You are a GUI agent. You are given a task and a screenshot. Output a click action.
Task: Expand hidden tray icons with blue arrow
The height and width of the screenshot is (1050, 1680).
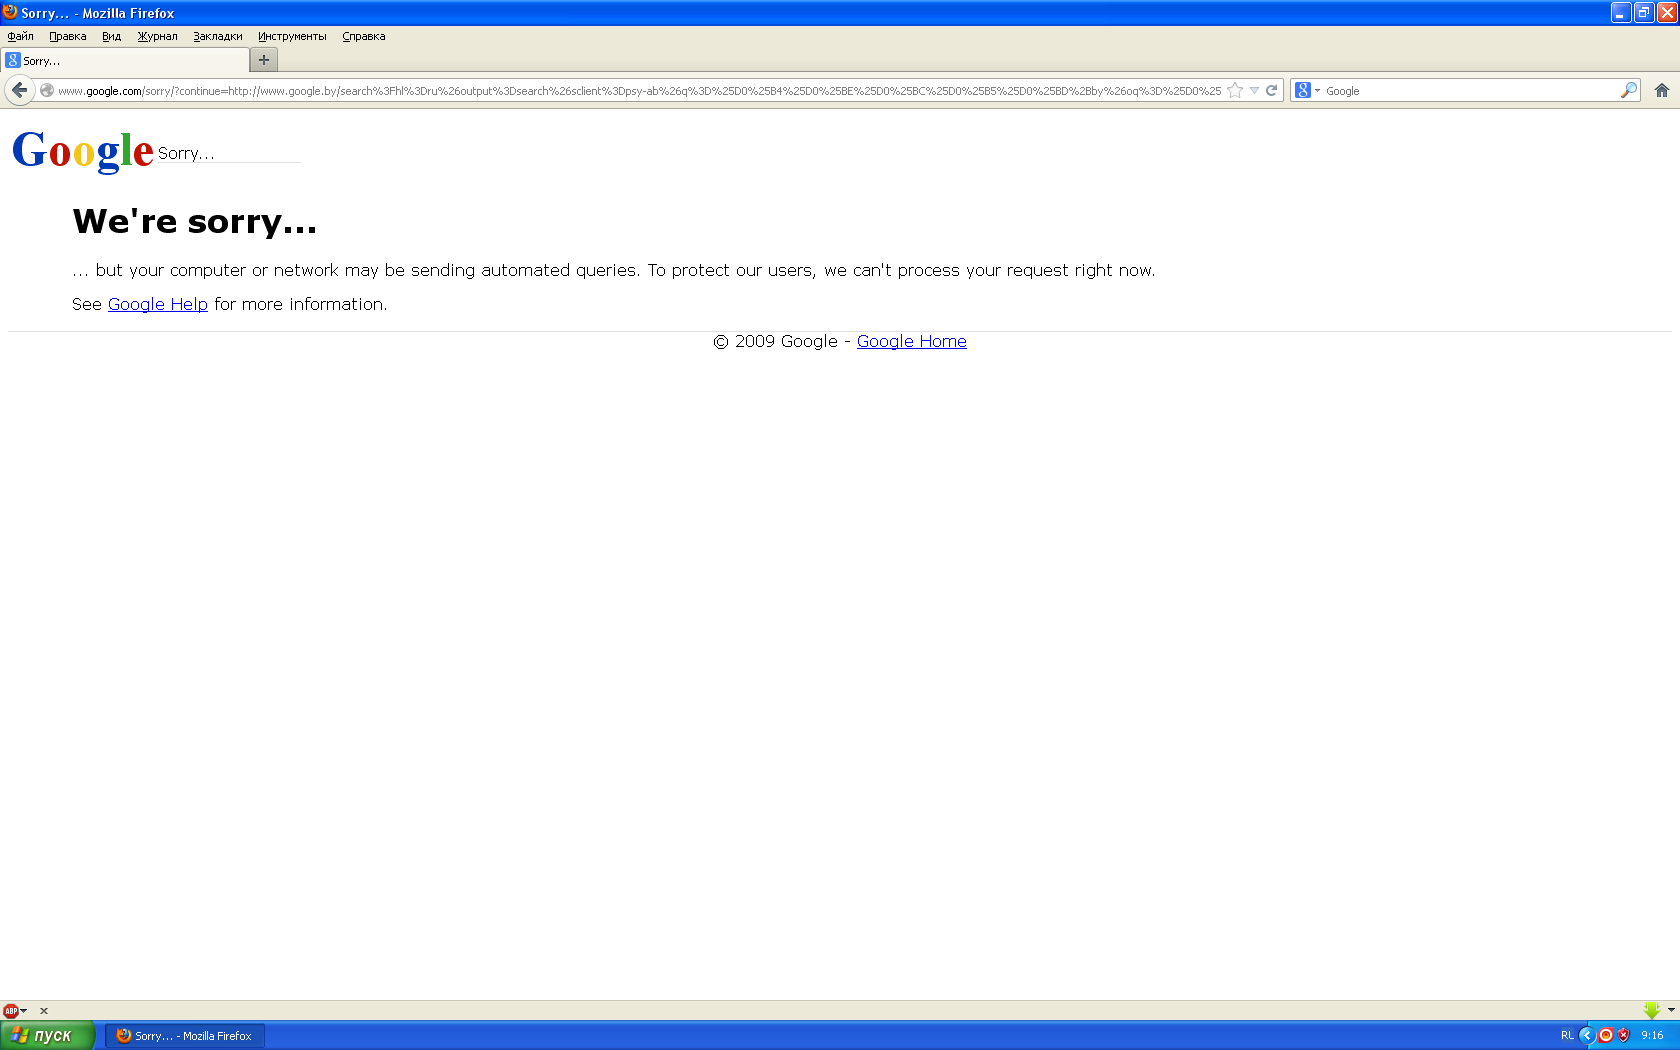pyautogui.click(x=1587, y=1035)
